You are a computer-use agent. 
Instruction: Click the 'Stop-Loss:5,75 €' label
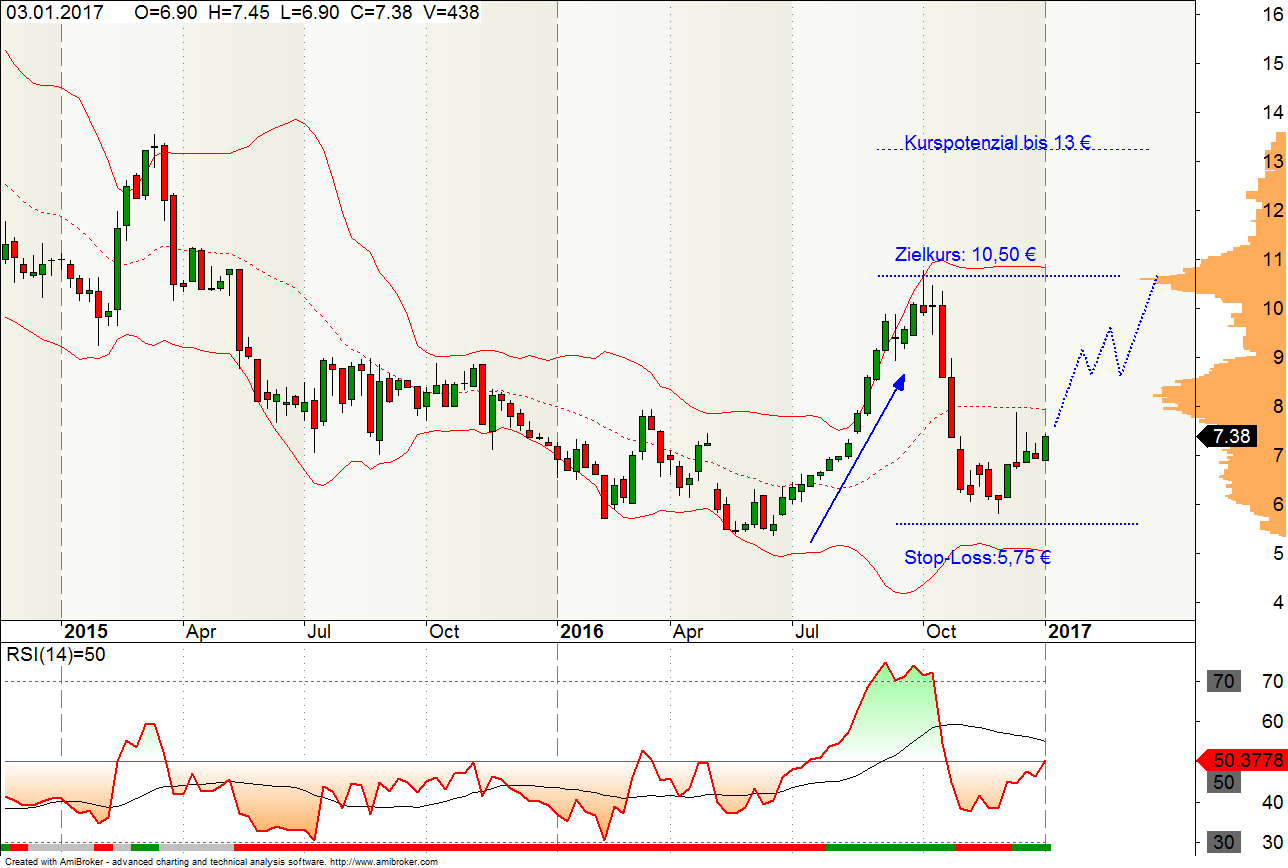977,557
